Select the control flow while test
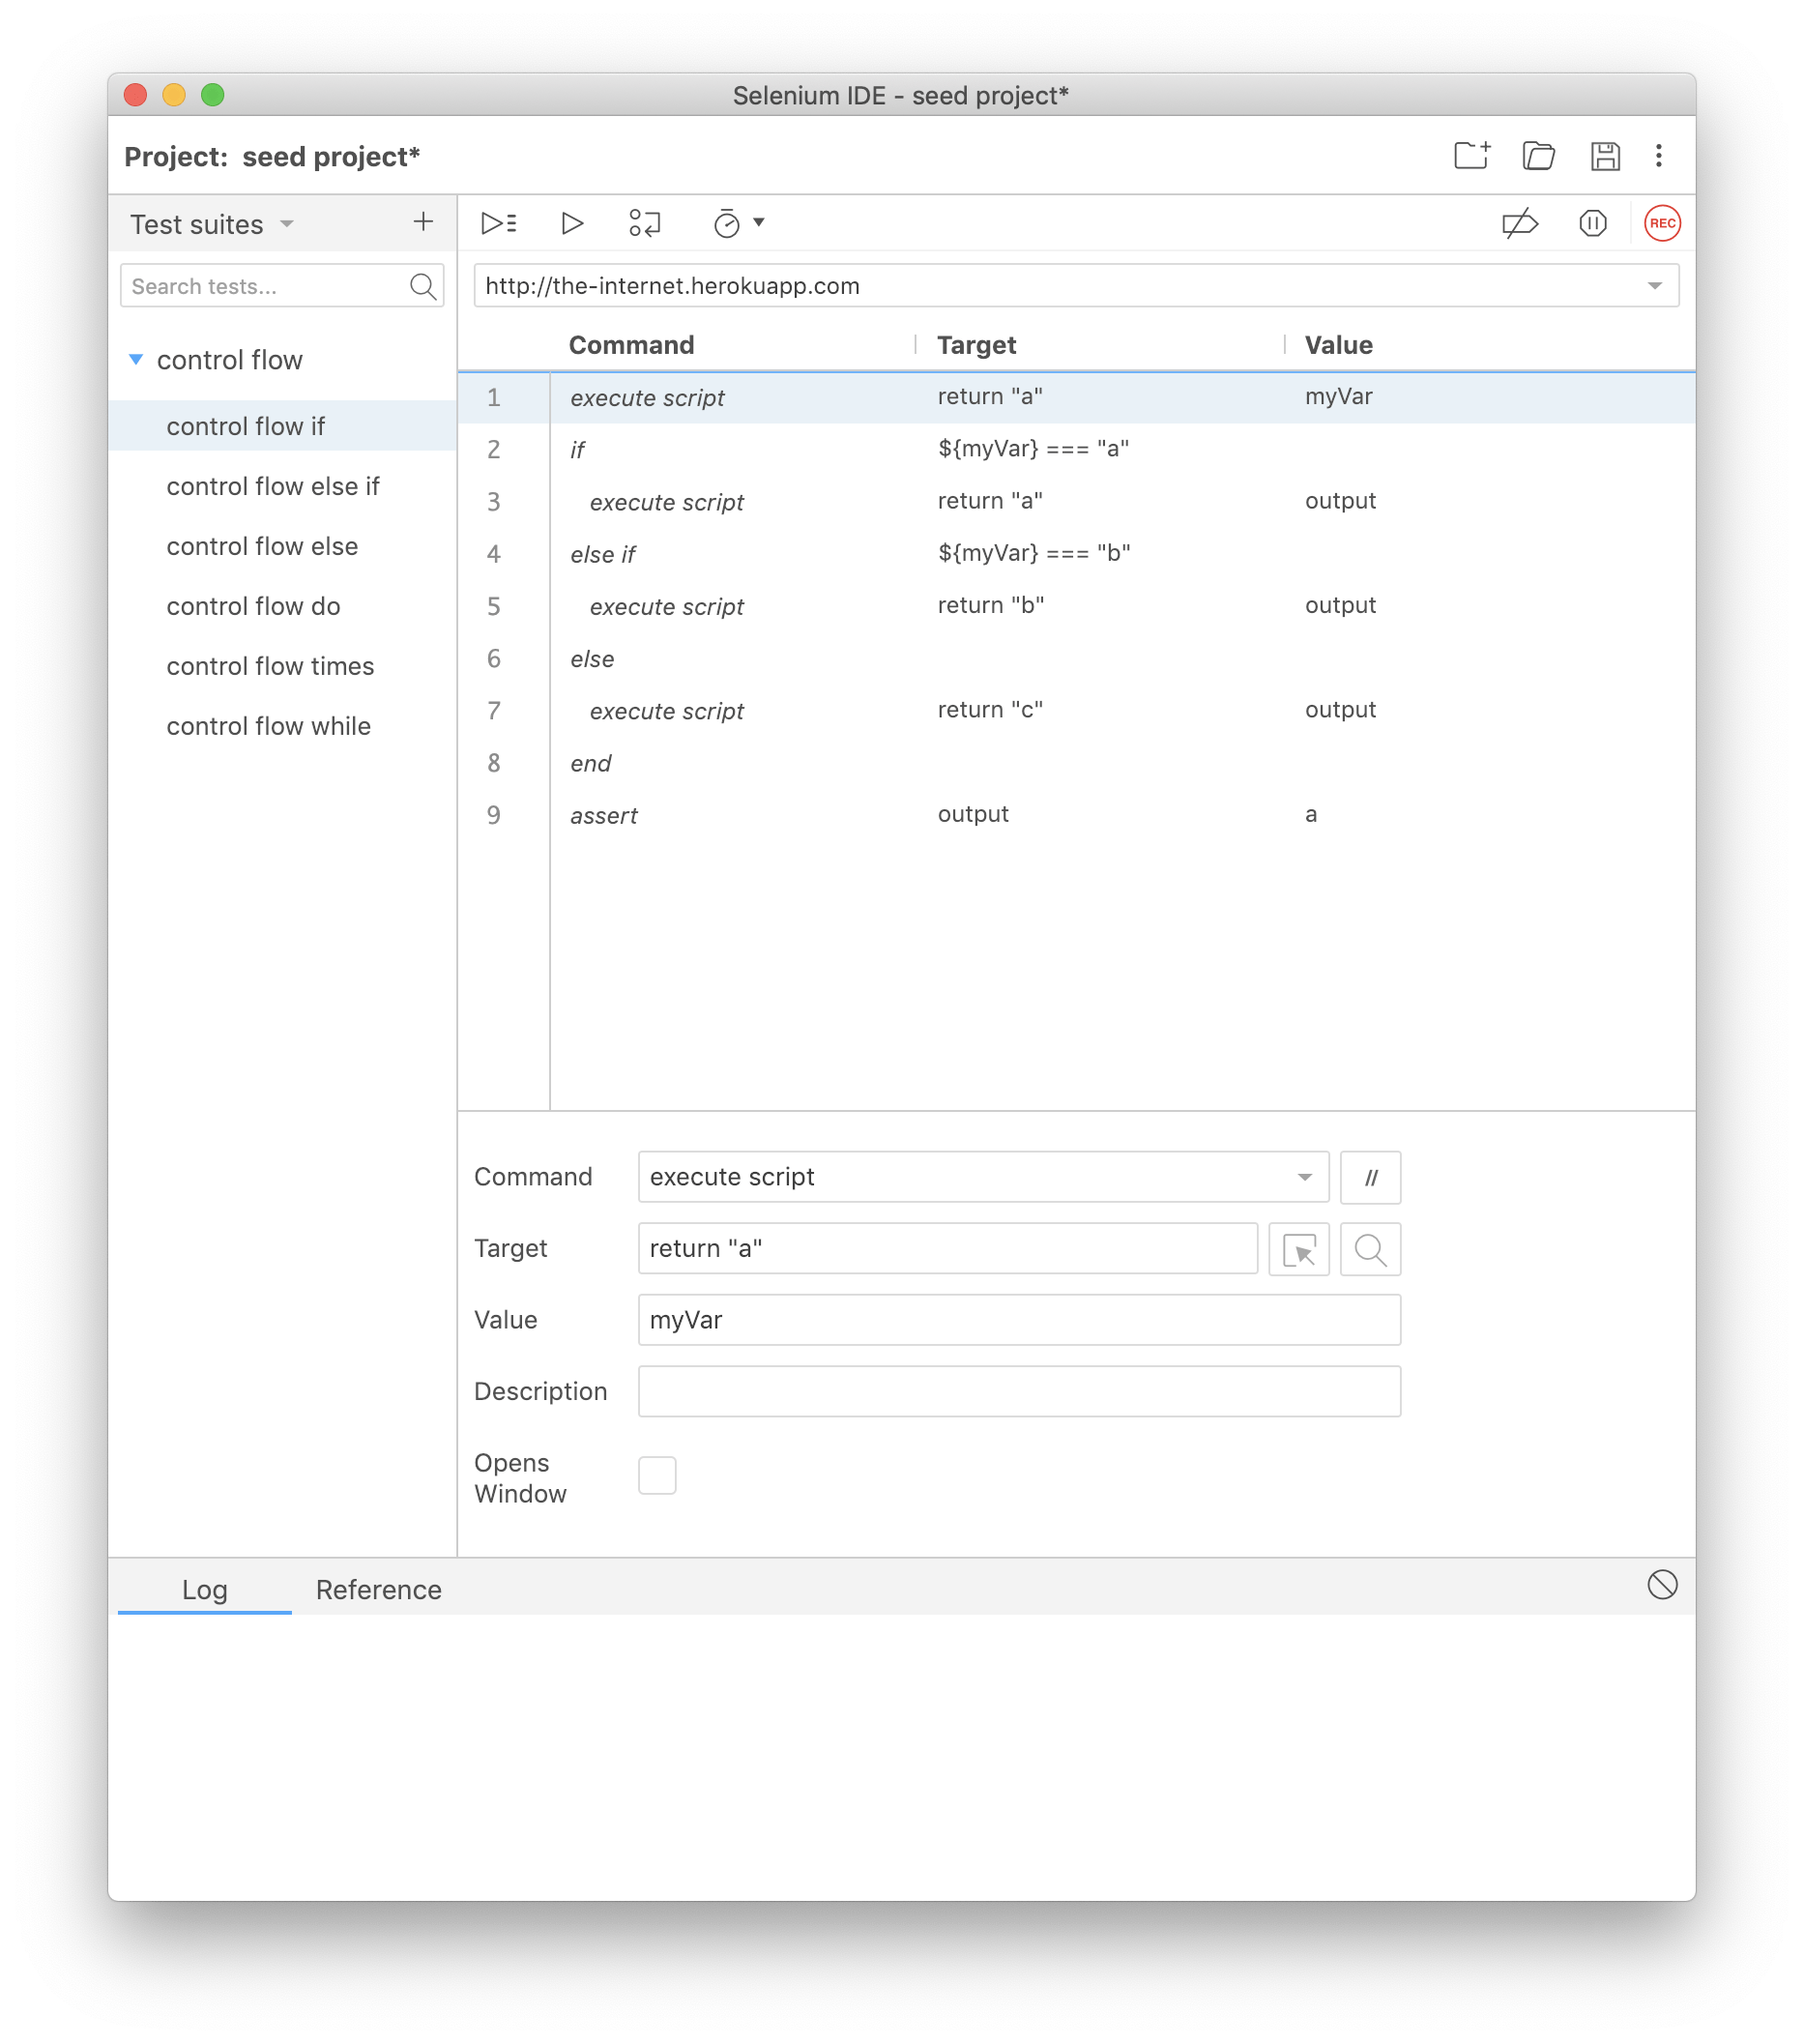The height and width of the screenshot is (2044, 1804). click(x=269, y=726)
